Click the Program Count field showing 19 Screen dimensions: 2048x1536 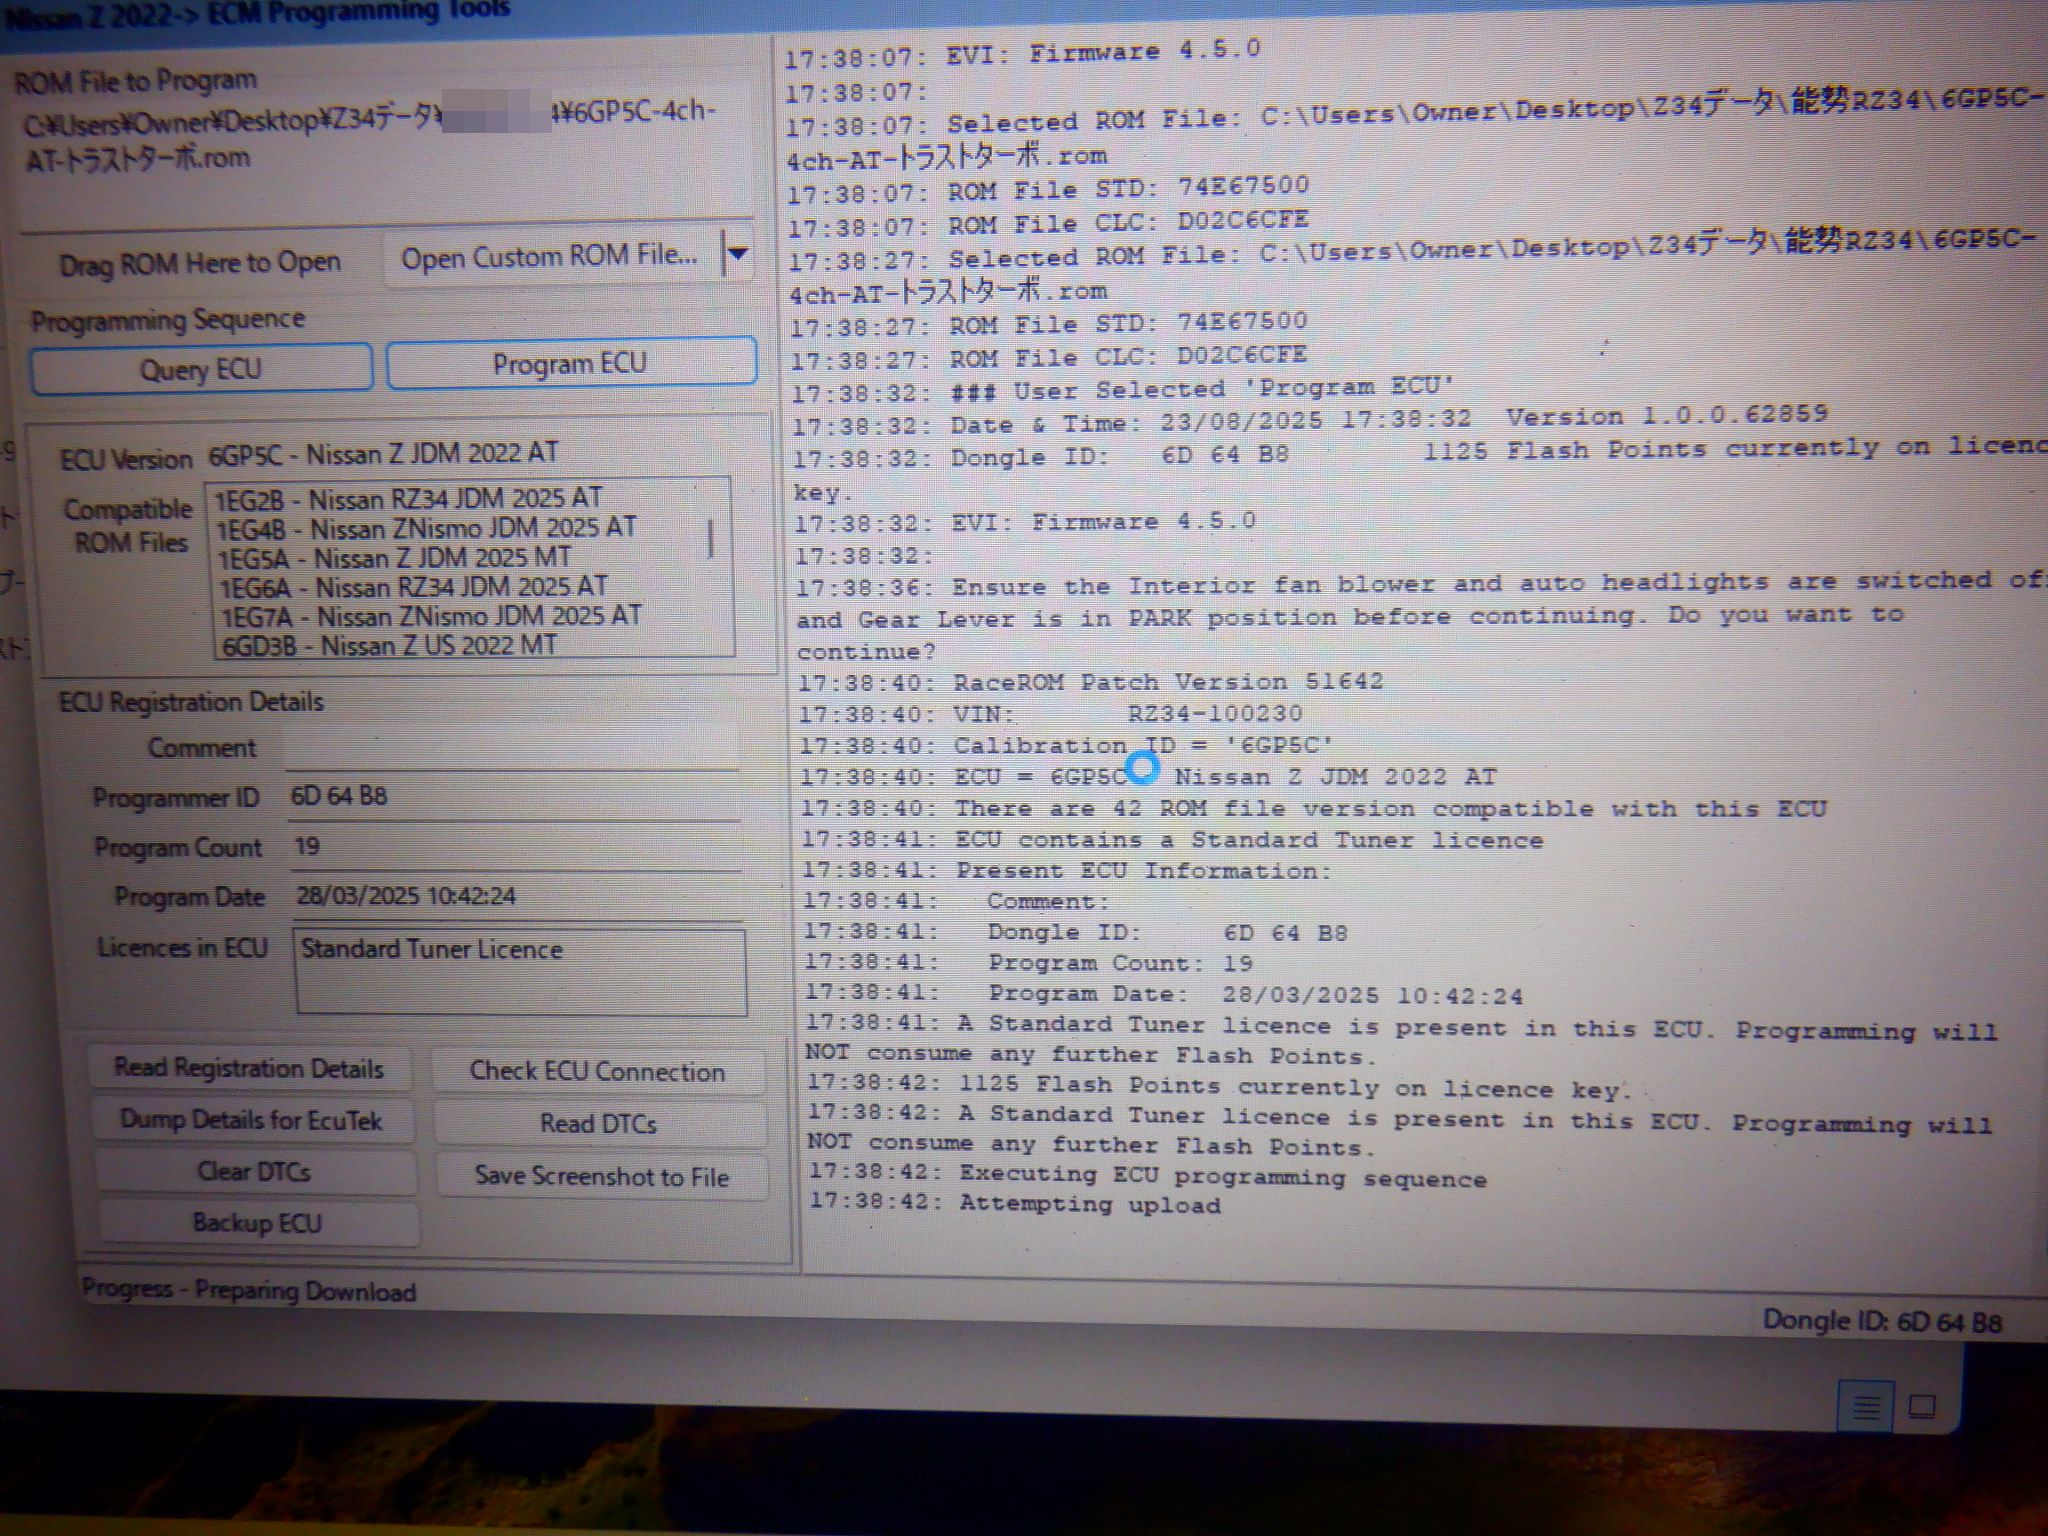click(515, 847)
